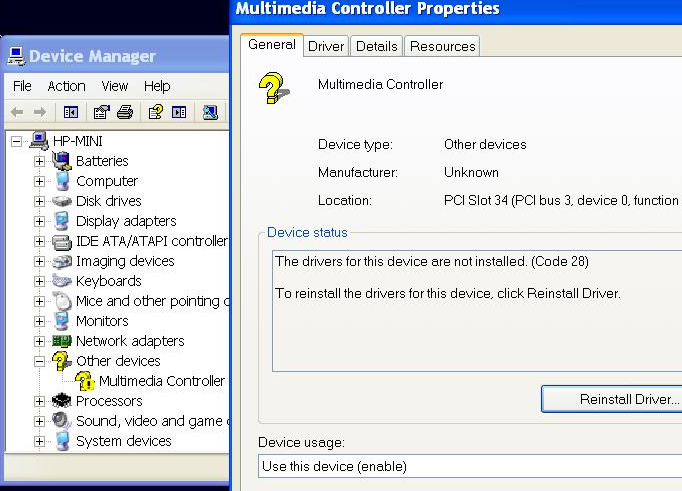The width and height of the screenshot is (682, 491).
Task: Click the HP-MINI computer icon
Action: click(x=39, y=141)
